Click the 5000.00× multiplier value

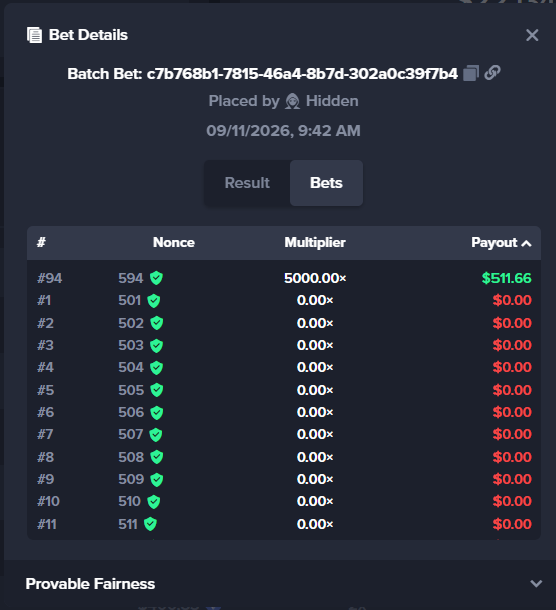coord(315,278)
